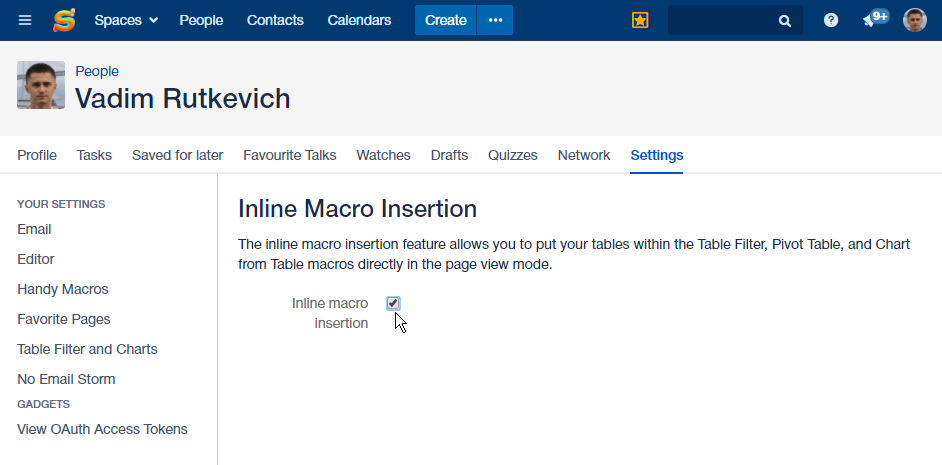Screen dimensions: 942x465
Task: Click the Create ellipsis more options button
Action: (x=495, y=20)
